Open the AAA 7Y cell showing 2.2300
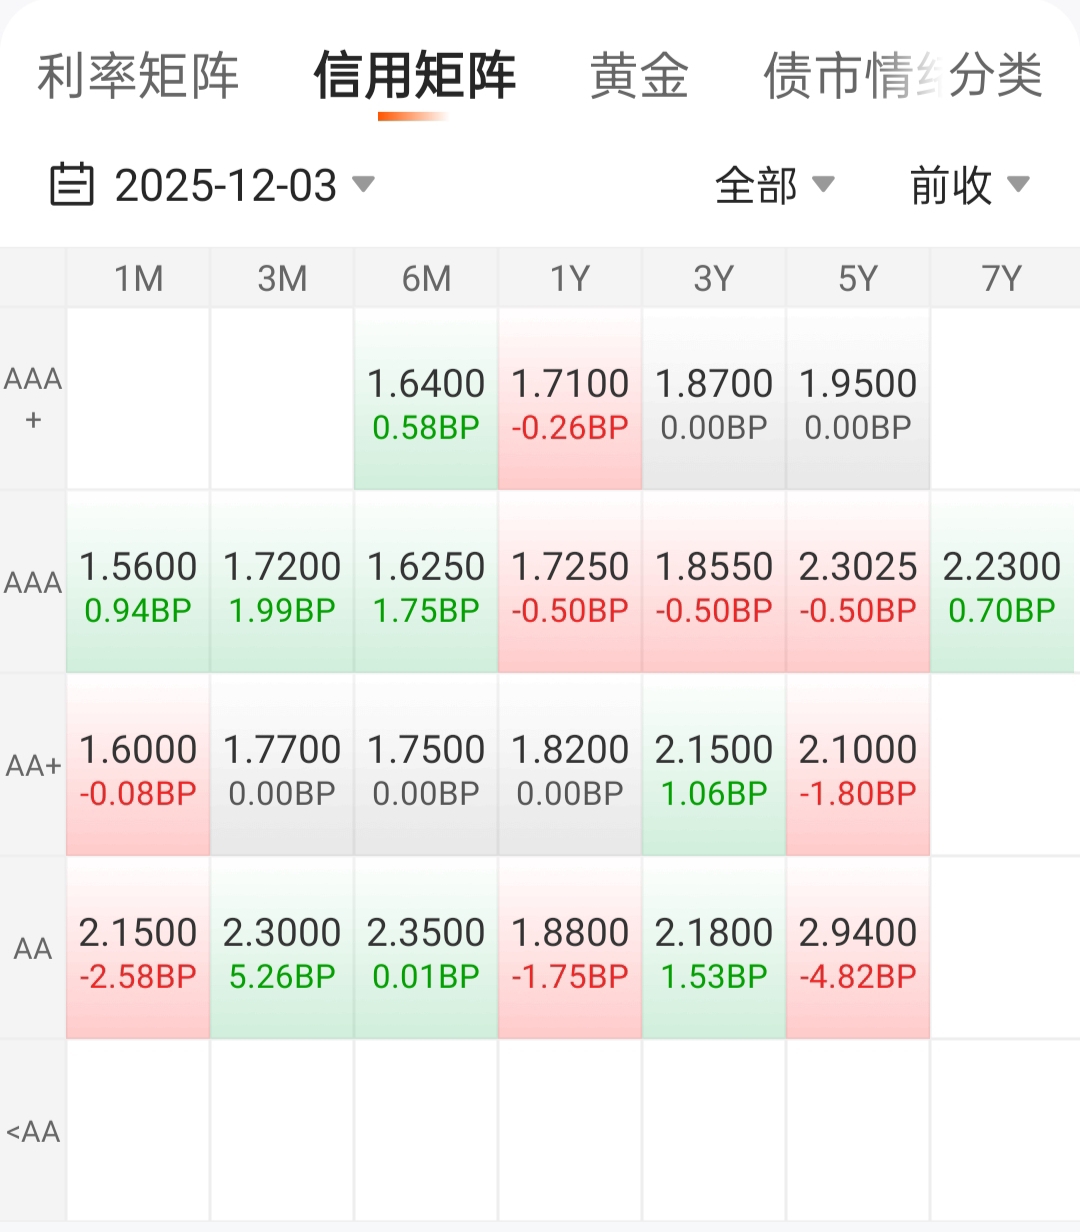1080x1232 pixels. click(1002, 583)
